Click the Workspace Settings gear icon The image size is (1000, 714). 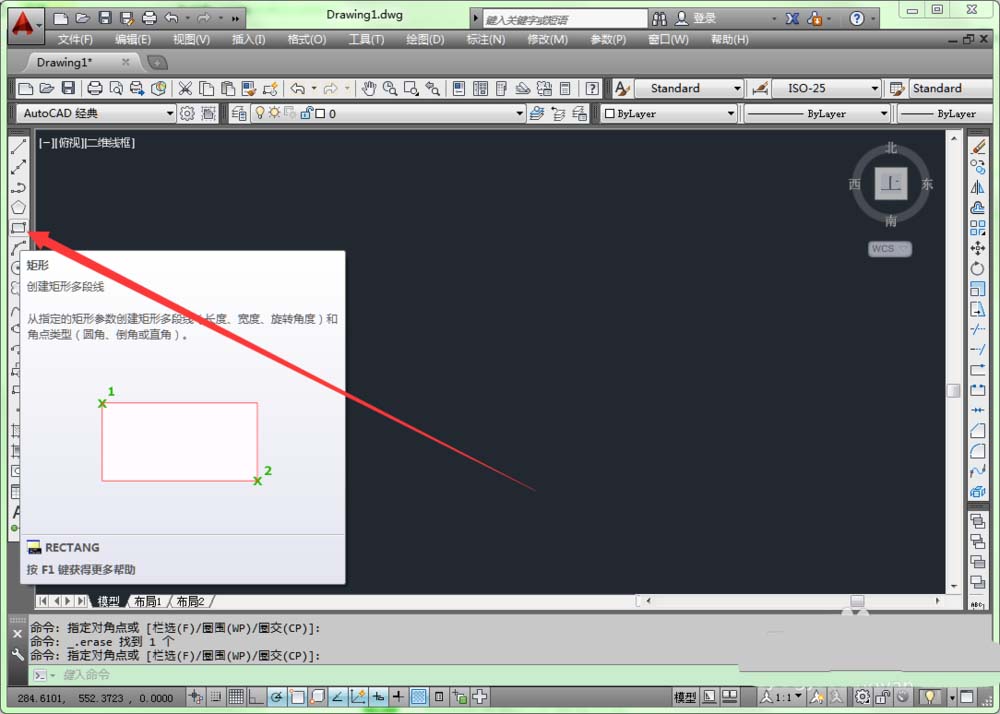point(187,113)
